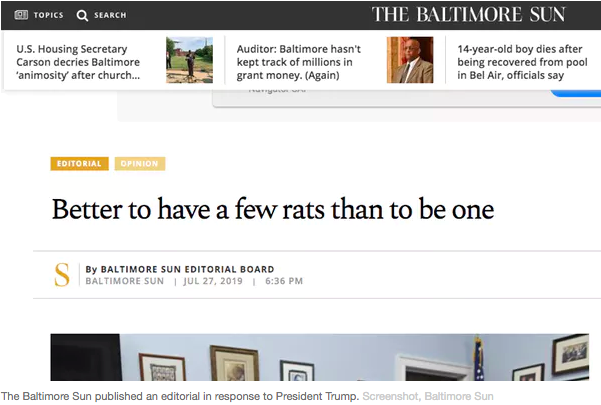The image size is (601, 405).
Task: Go to The Baltimore Sun homepage logo
Action: (x=468, y=15)
